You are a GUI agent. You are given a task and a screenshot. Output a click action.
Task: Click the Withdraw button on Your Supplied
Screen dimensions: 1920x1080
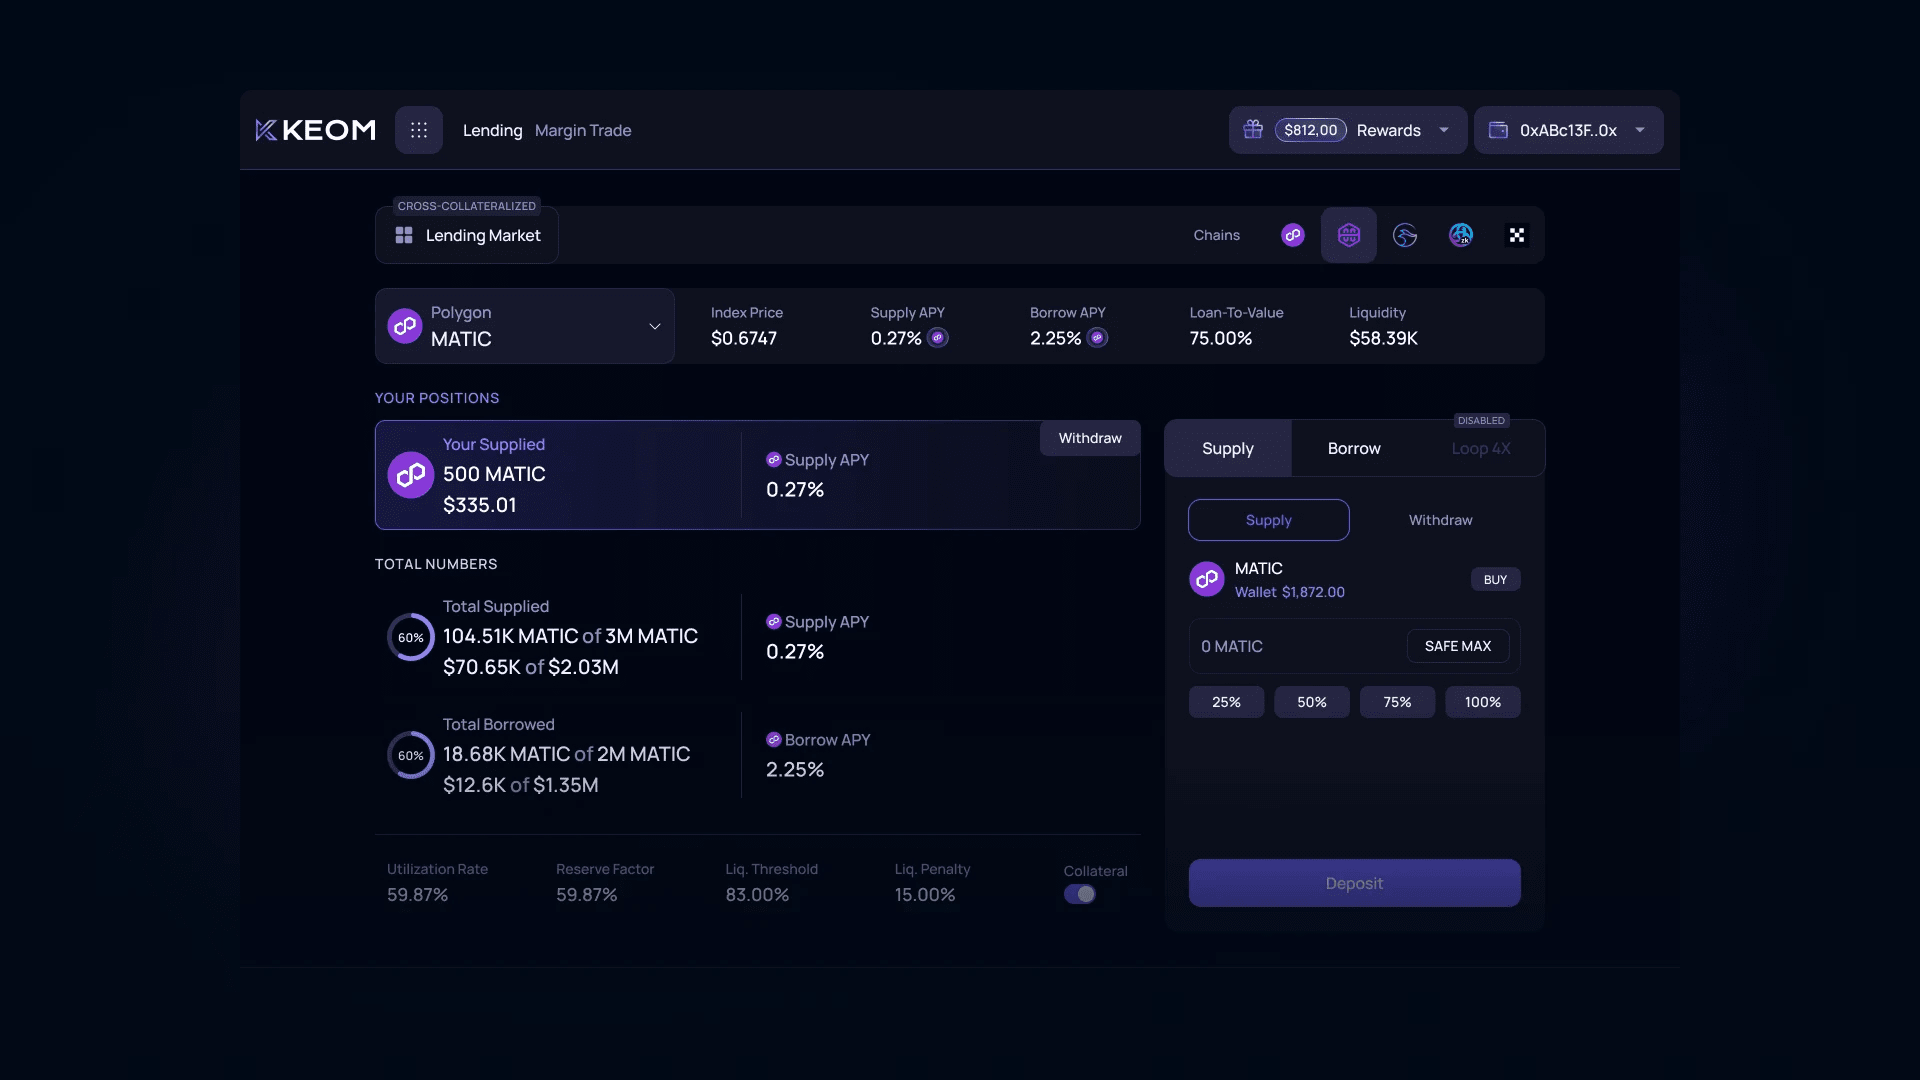click(x=1090, y=438)
